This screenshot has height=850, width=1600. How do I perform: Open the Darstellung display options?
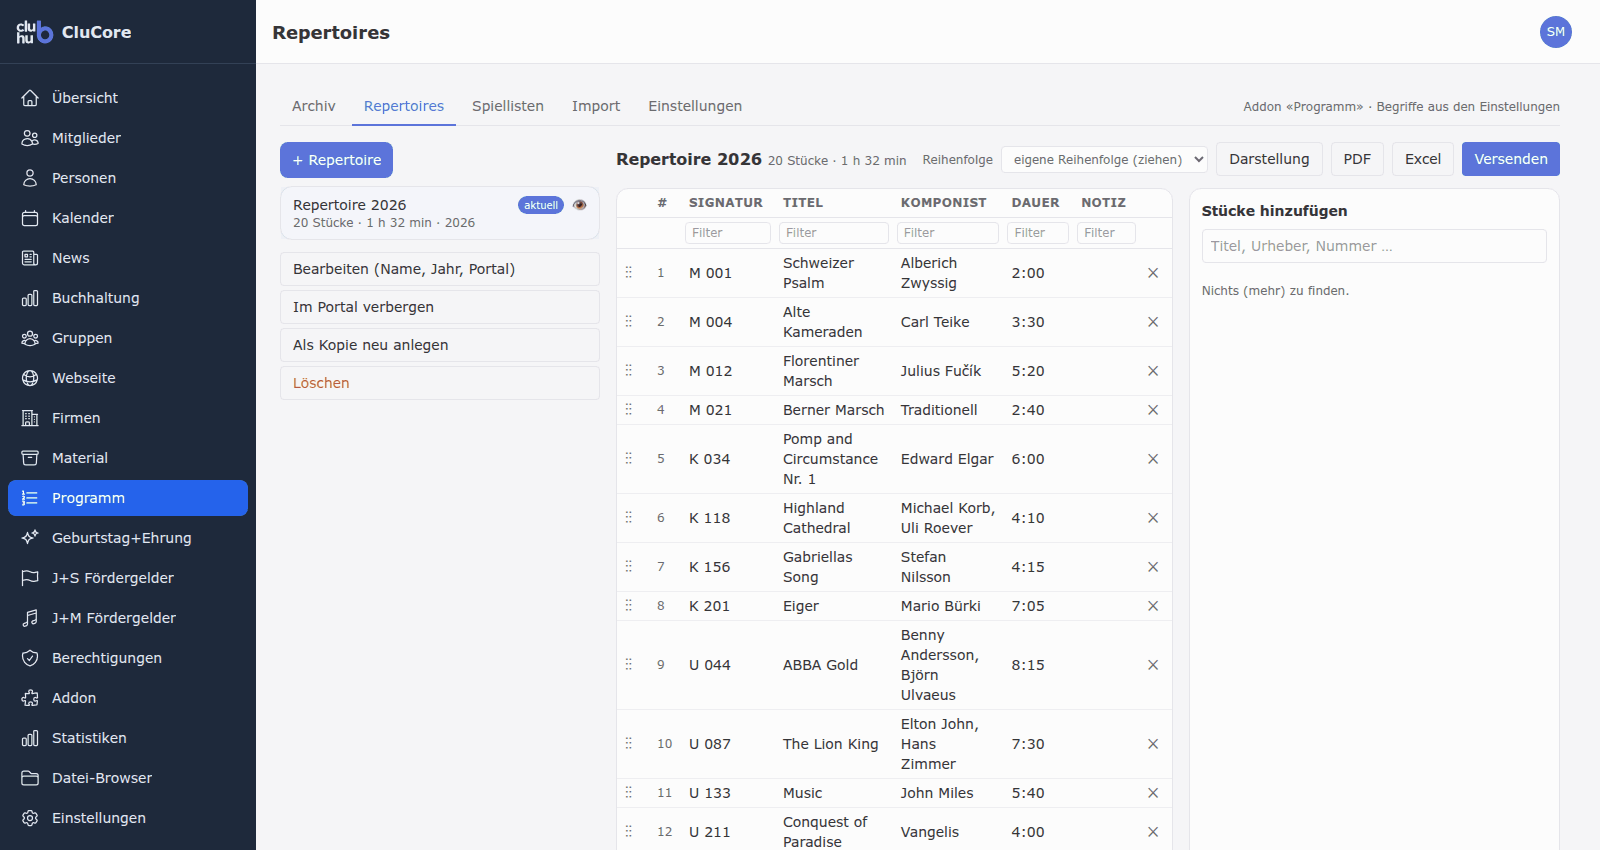click(1269, 159)
